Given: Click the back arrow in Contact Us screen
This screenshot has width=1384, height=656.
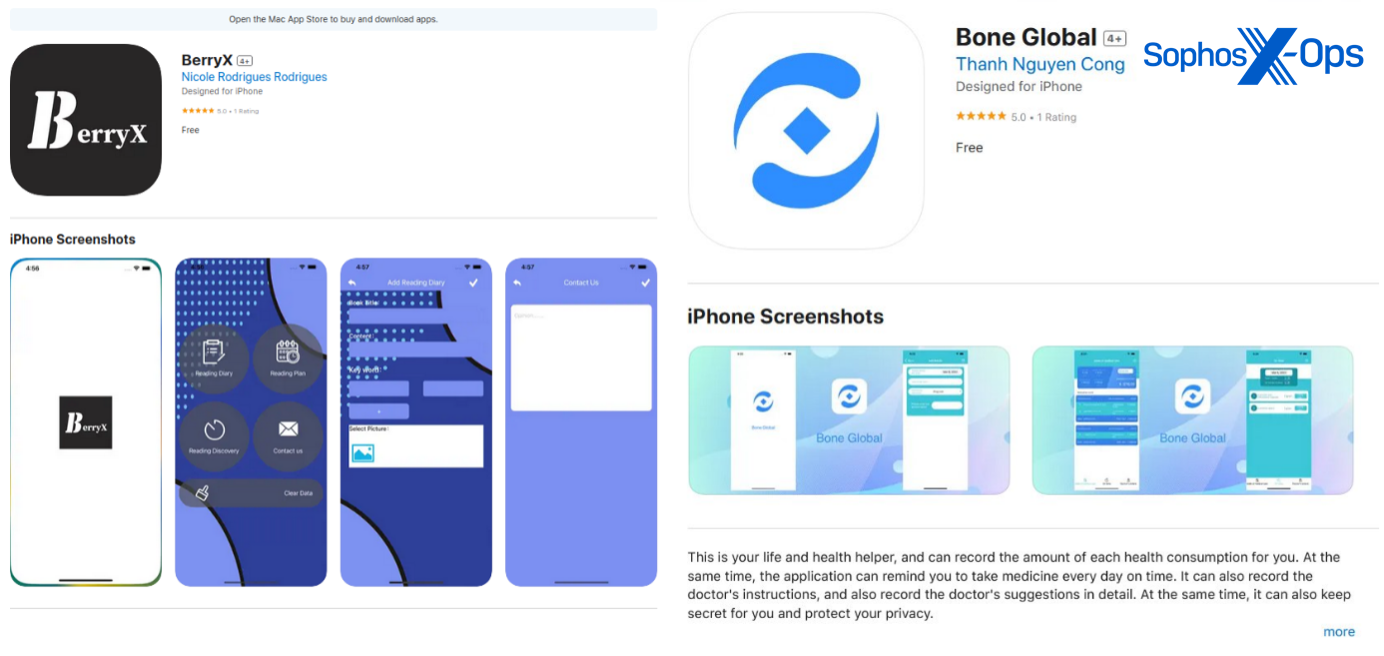Looking at the screenshot, I should tap(517, 283).
